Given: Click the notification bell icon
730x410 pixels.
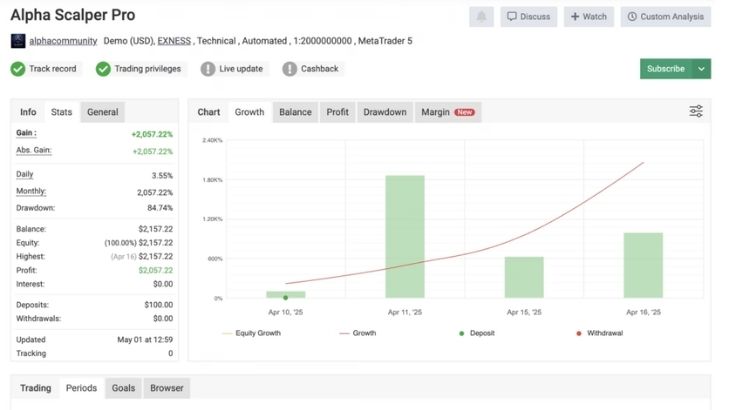Looking at the screenshot, I should tap(481, 17).
